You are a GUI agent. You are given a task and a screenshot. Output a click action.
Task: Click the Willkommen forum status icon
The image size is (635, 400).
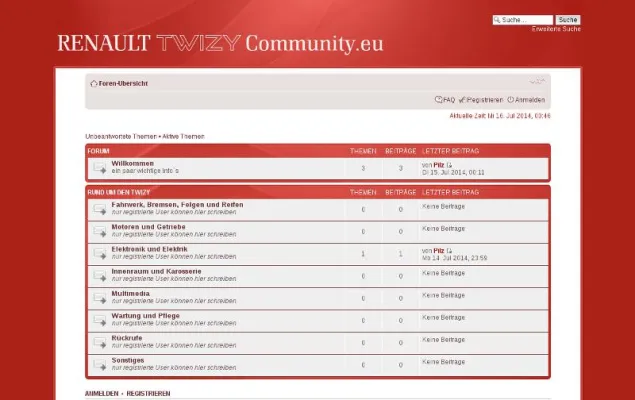[99, 168]
